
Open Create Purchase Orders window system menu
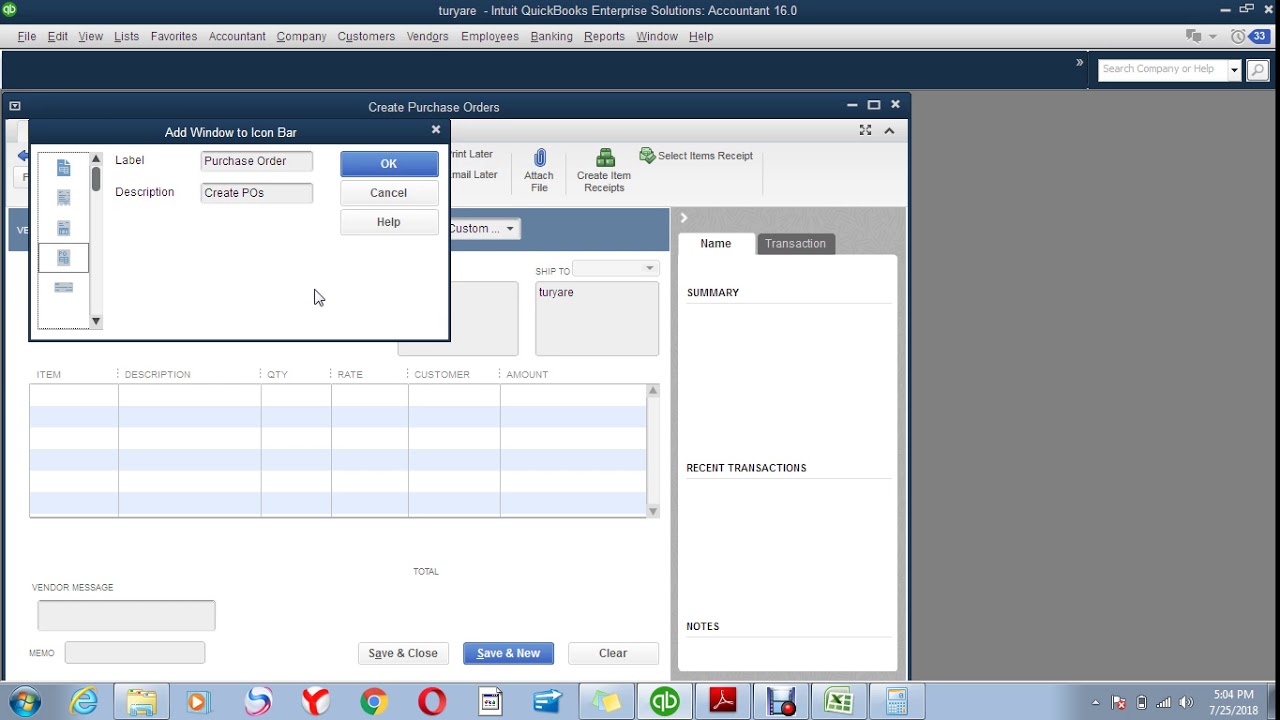point(14,105)
